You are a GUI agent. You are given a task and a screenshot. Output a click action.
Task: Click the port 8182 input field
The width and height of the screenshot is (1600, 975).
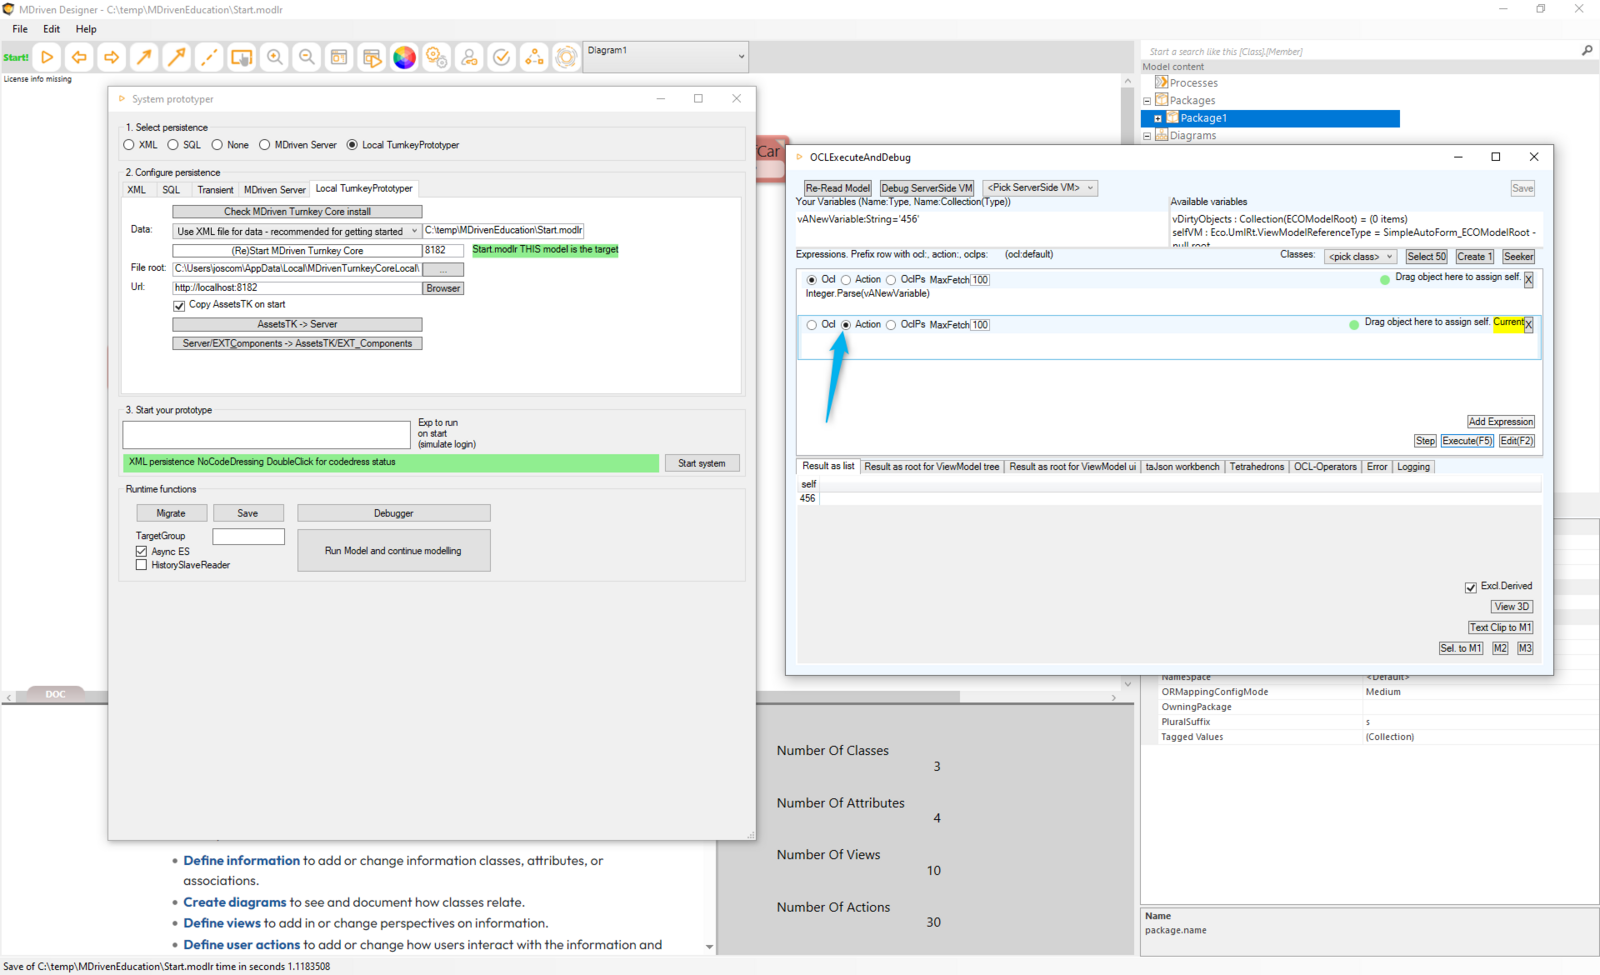point(443,250)
